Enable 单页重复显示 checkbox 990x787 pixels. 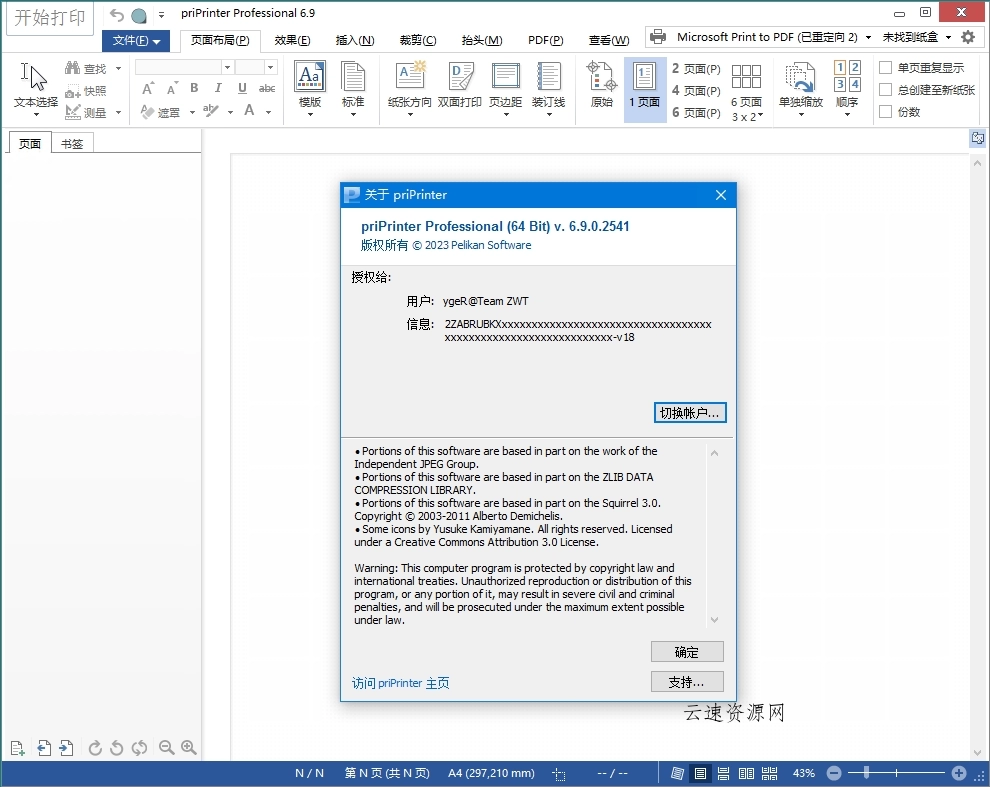point(885,68)
